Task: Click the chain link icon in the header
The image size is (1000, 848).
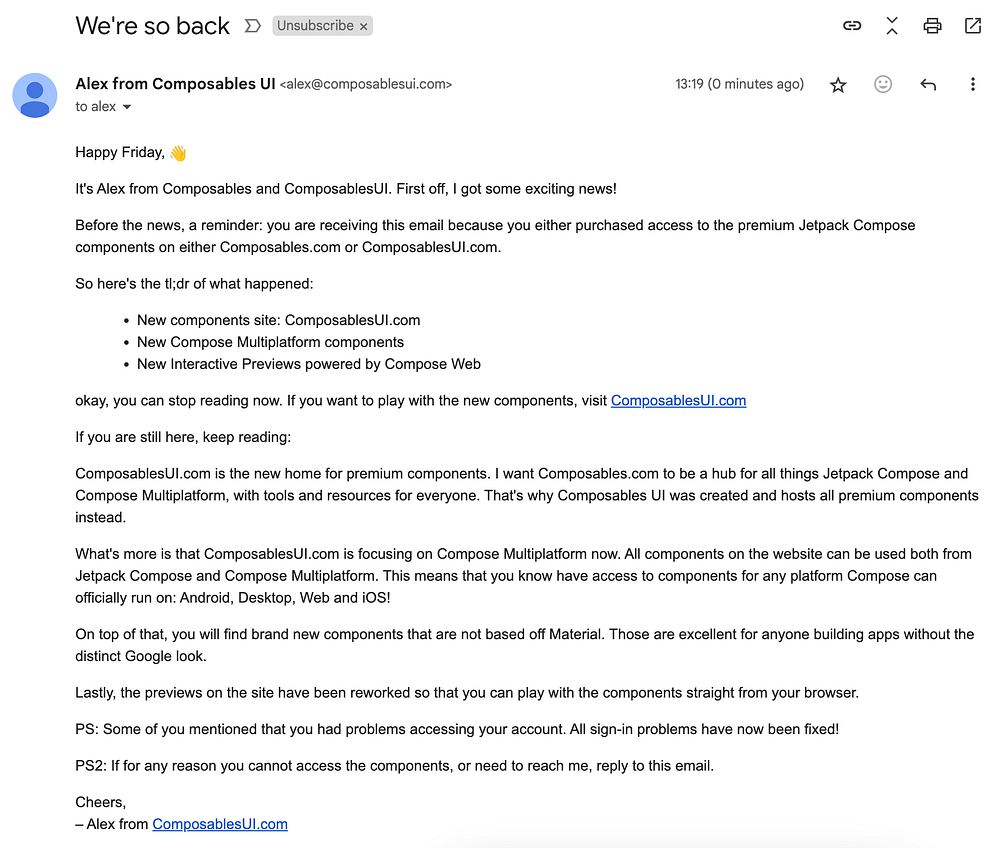Action: (852, 26)
